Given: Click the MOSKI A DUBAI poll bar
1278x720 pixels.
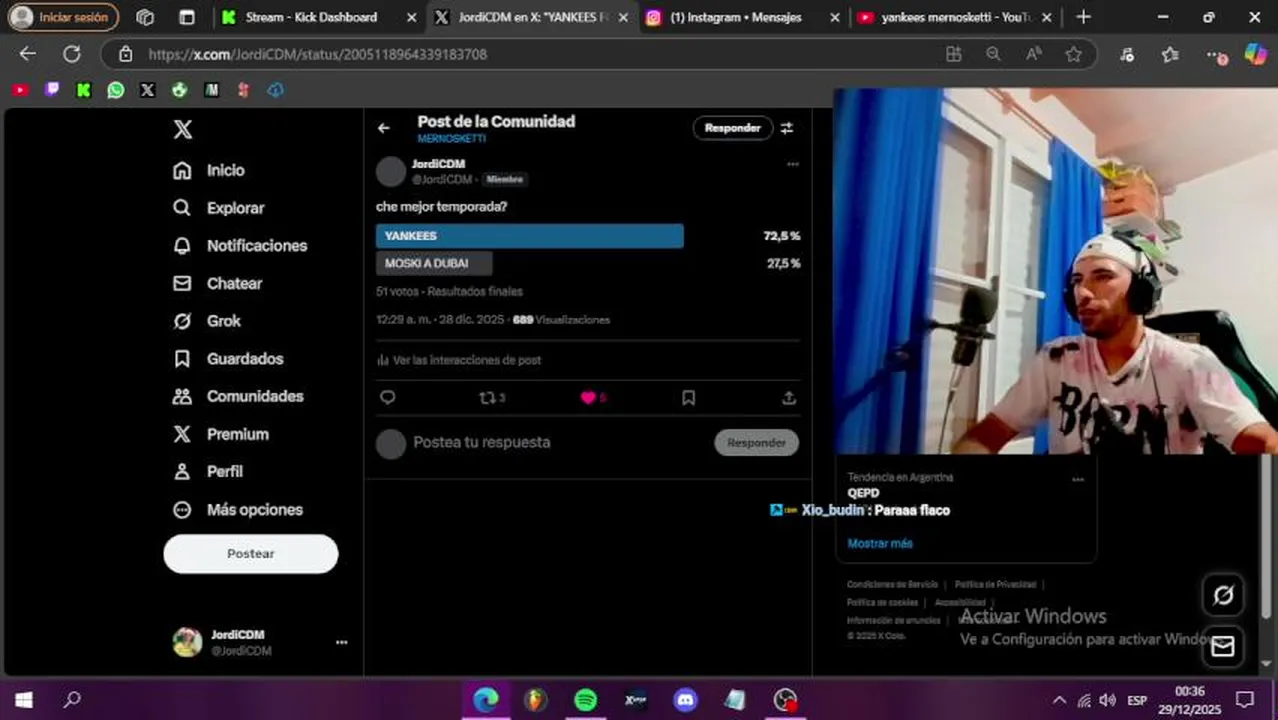Looking at the screenshot, I should 434,264.
